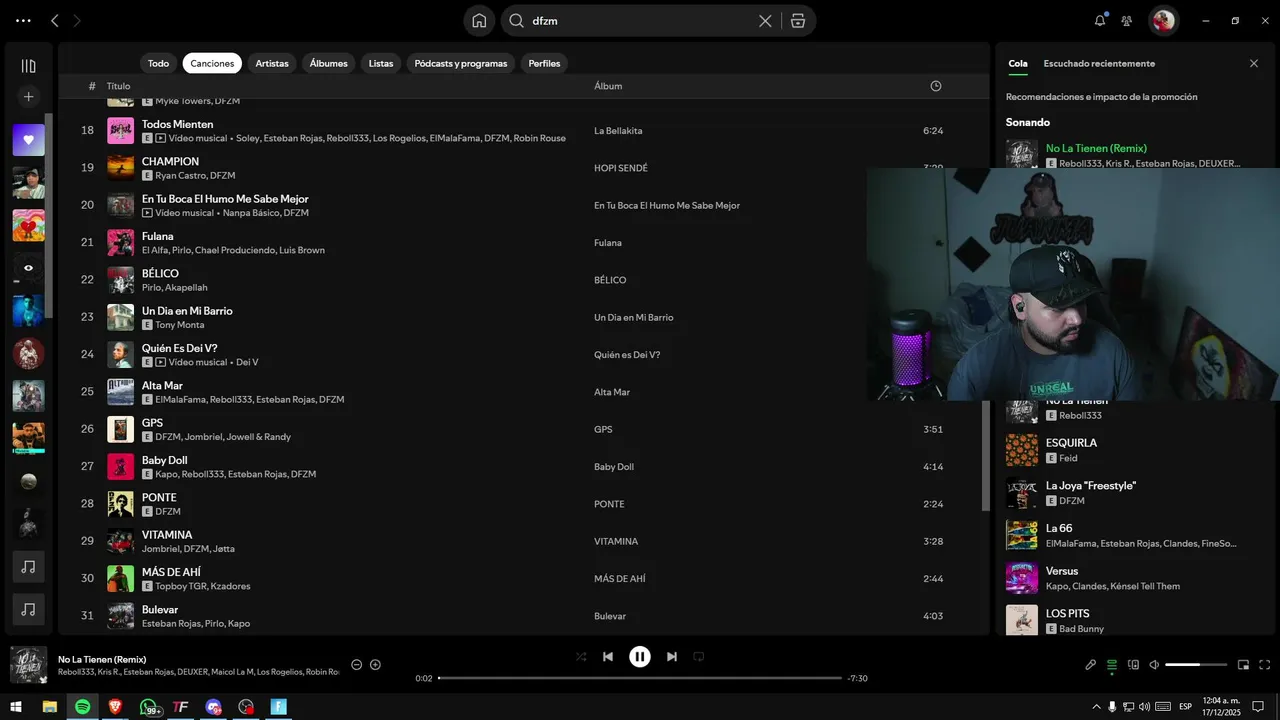
Task: Seek on the playback progress bar
Action: tap(640, 678)
